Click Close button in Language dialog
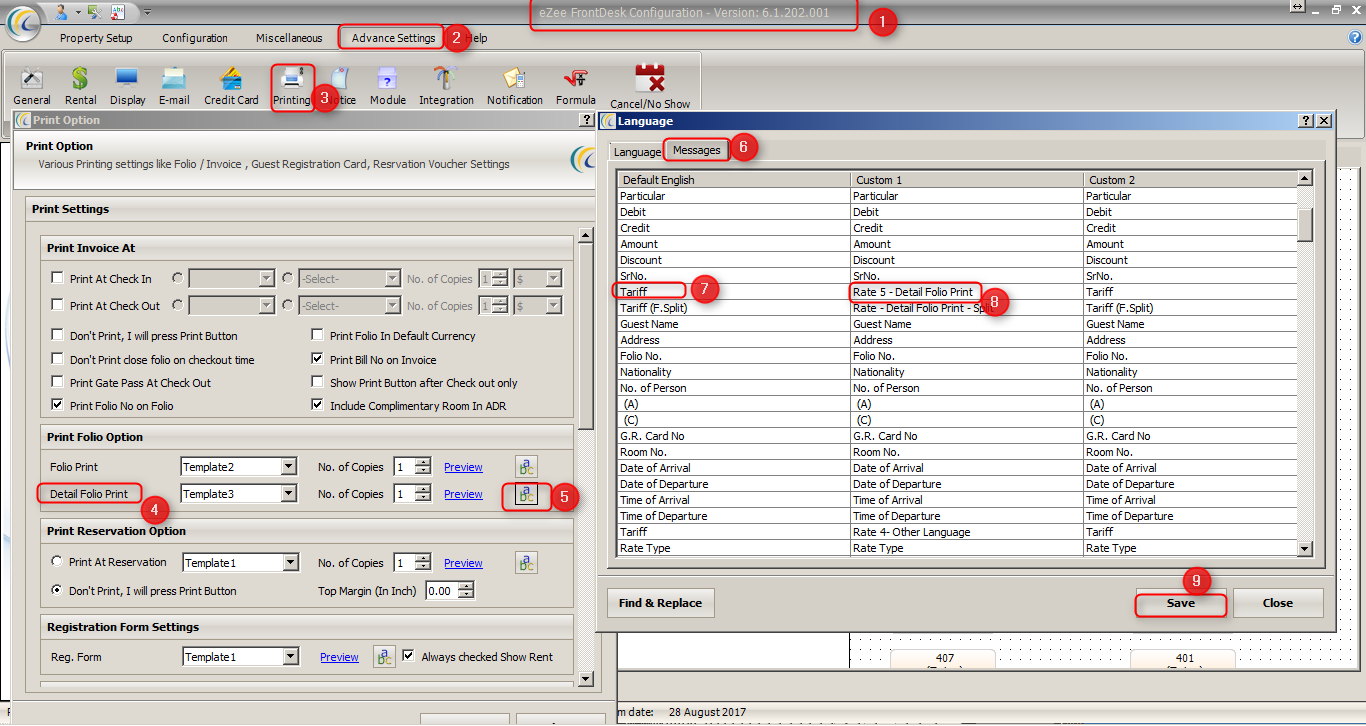This screenshot has height=726, width=1366. tap(1278, 603)
